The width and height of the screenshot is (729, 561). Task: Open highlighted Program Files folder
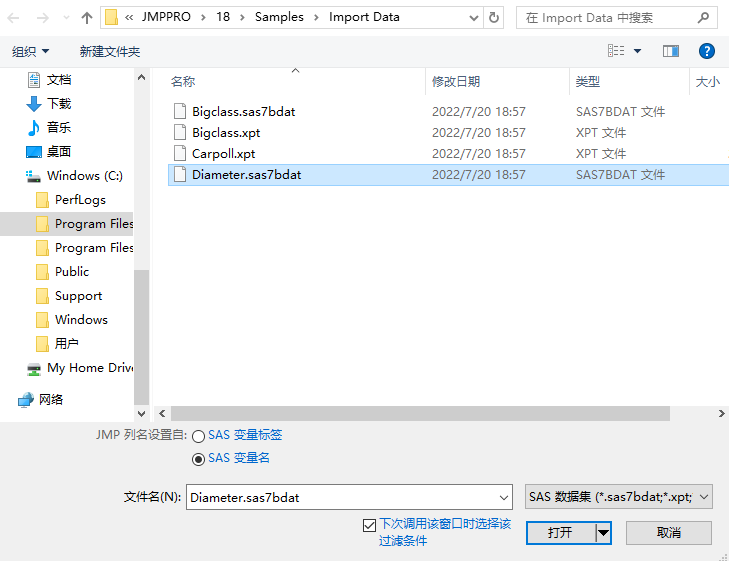coord(66,224)
